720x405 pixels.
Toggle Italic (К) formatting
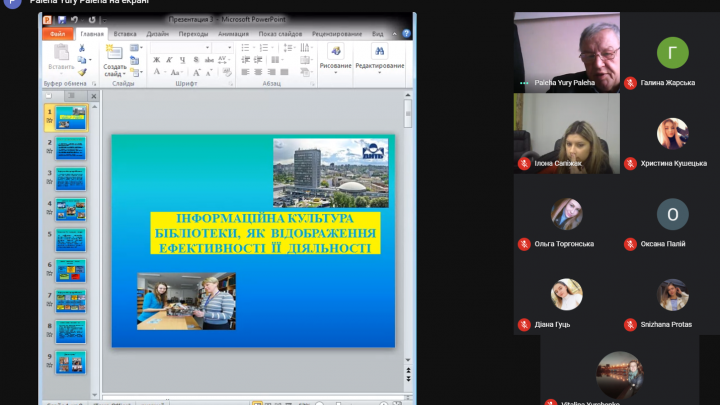click(169, 60)
